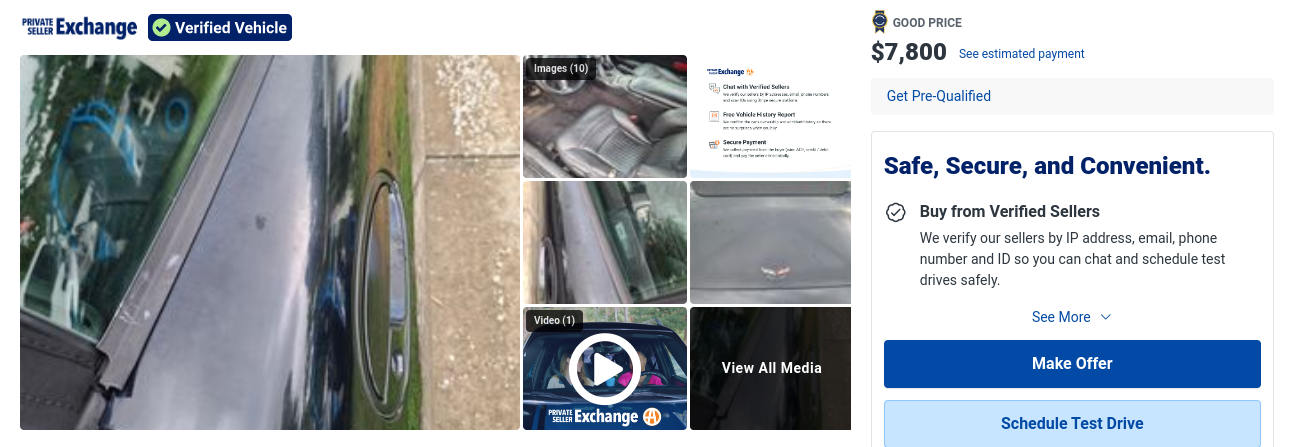Open View All Media tile
1304x447 pixels.
[x=771, y=368]
